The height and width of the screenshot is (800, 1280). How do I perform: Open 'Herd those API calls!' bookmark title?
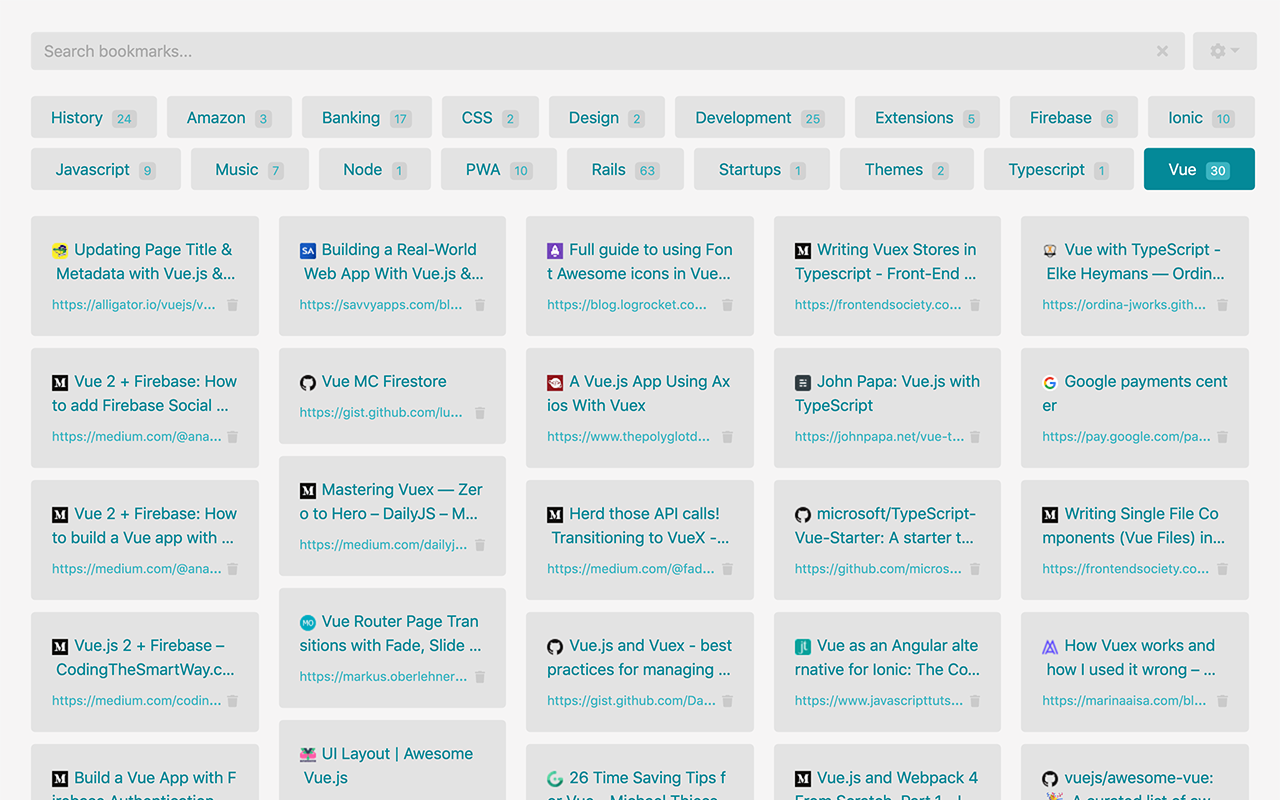tap(639, 526)
